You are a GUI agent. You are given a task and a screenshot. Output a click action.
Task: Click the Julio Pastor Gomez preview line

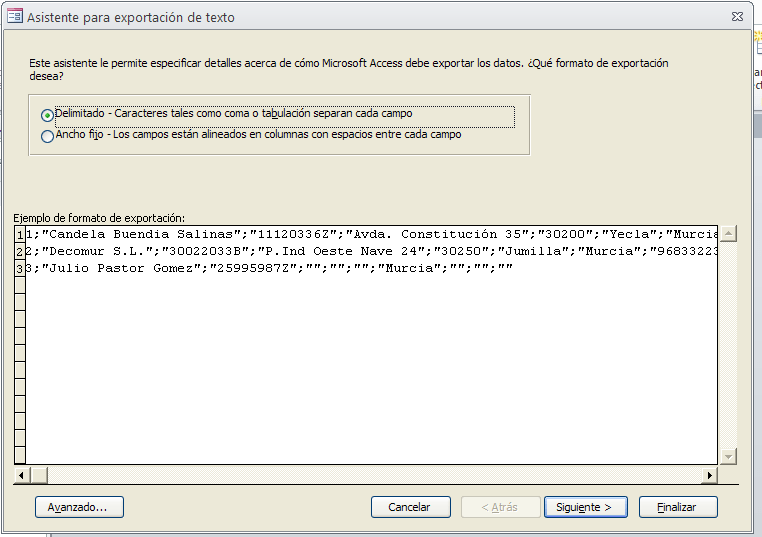270,268
